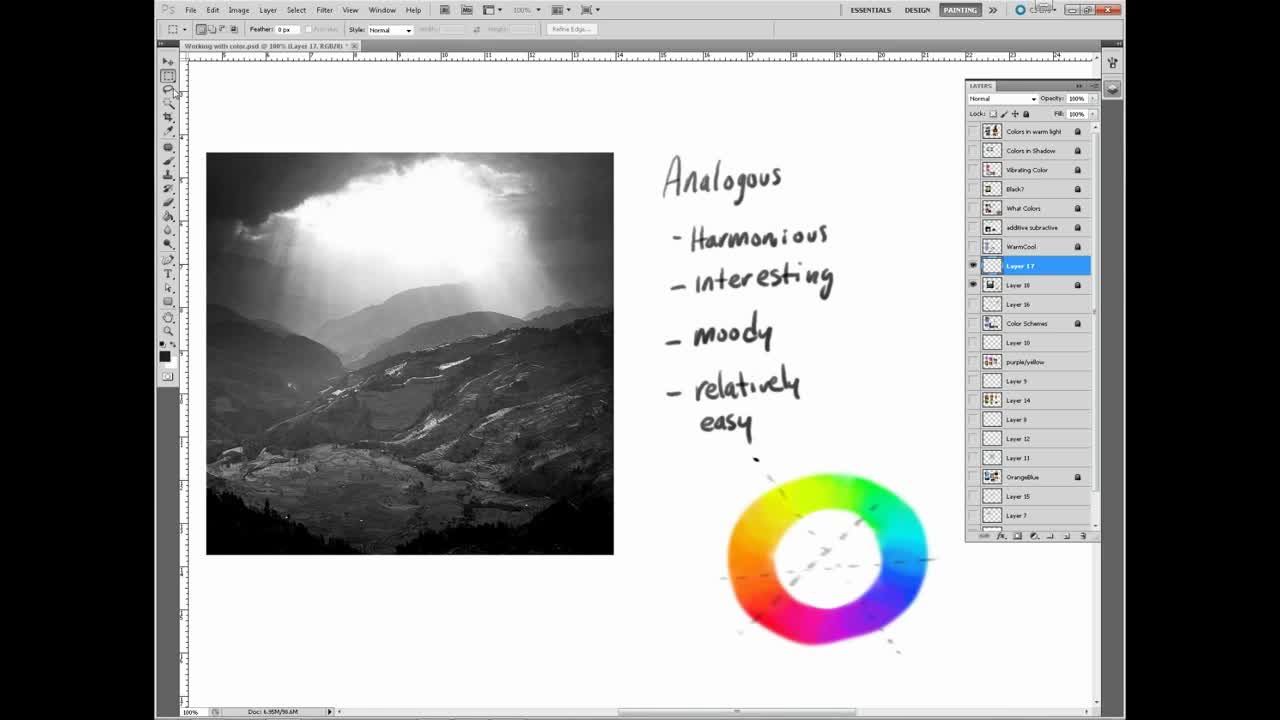Open the Image menu

238,10
